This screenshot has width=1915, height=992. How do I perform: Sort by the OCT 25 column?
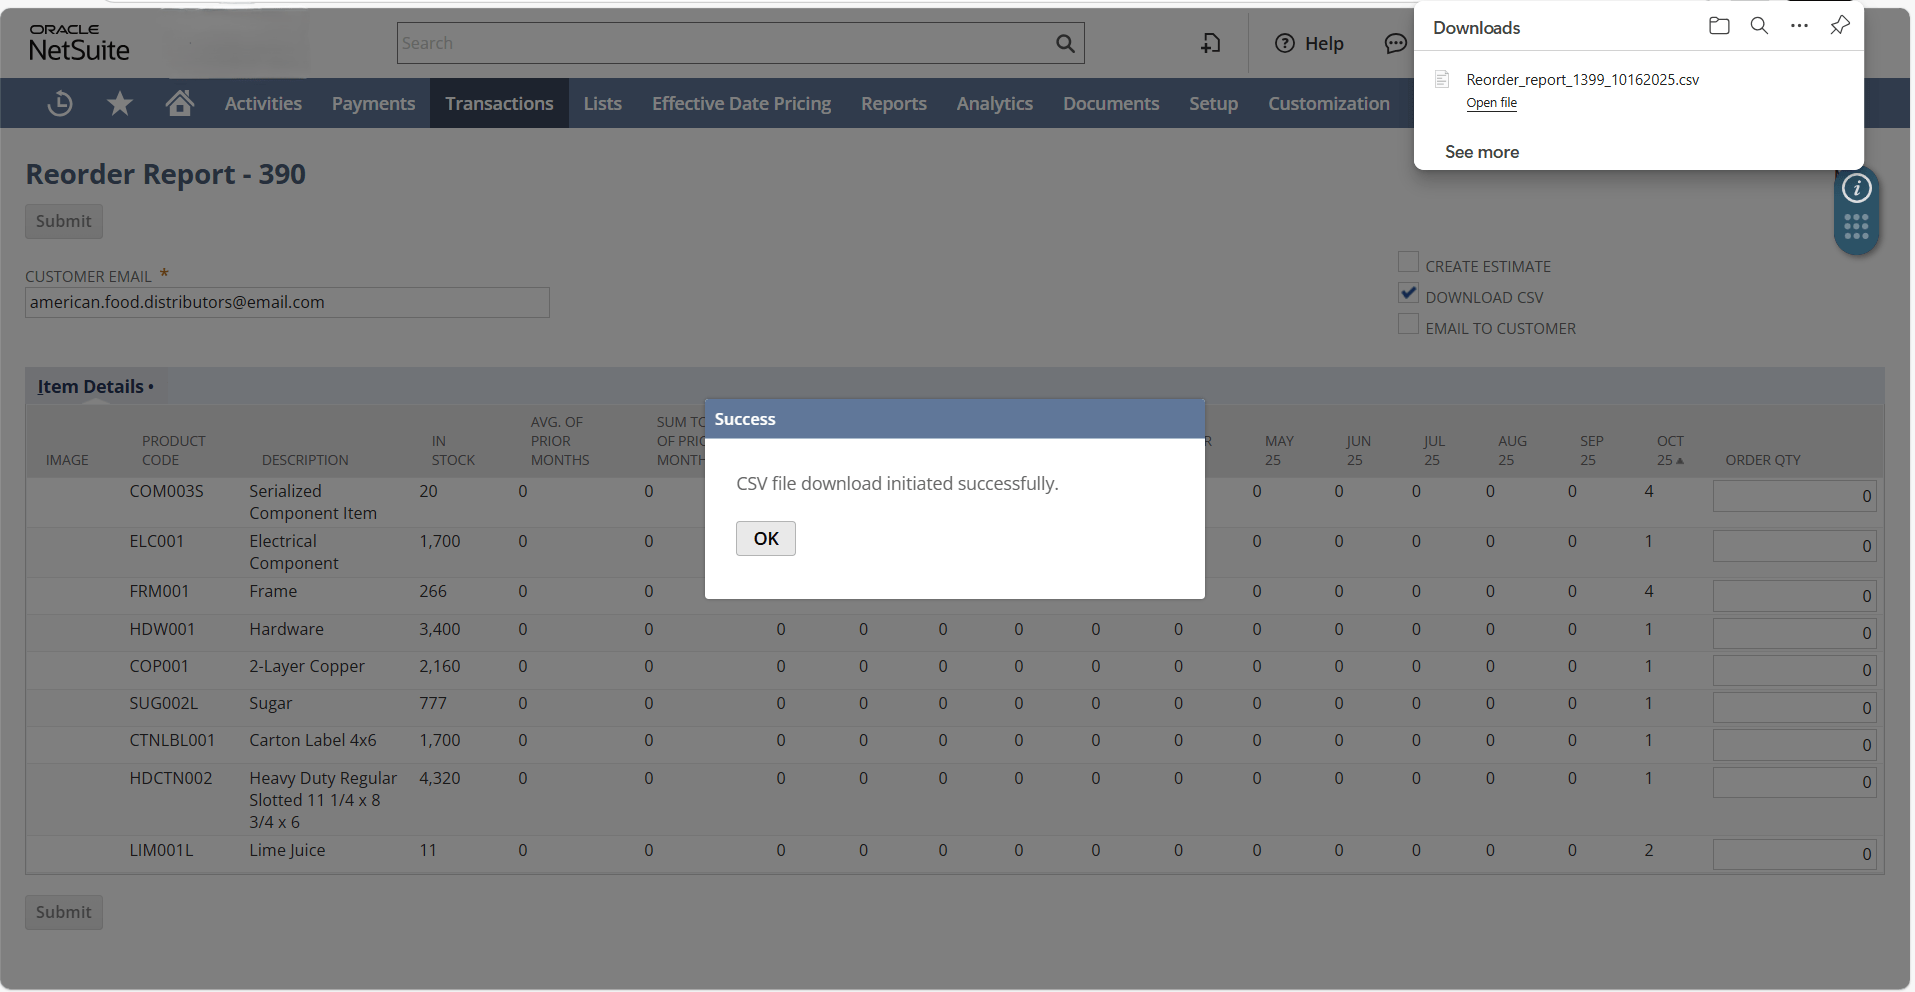click(x=1669, y=450)
